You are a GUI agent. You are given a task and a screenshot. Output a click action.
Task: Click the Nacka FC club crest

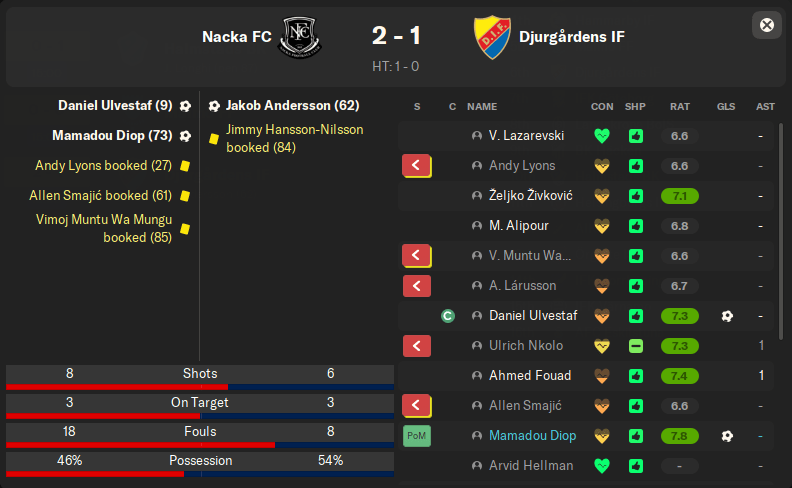point(296,37)
